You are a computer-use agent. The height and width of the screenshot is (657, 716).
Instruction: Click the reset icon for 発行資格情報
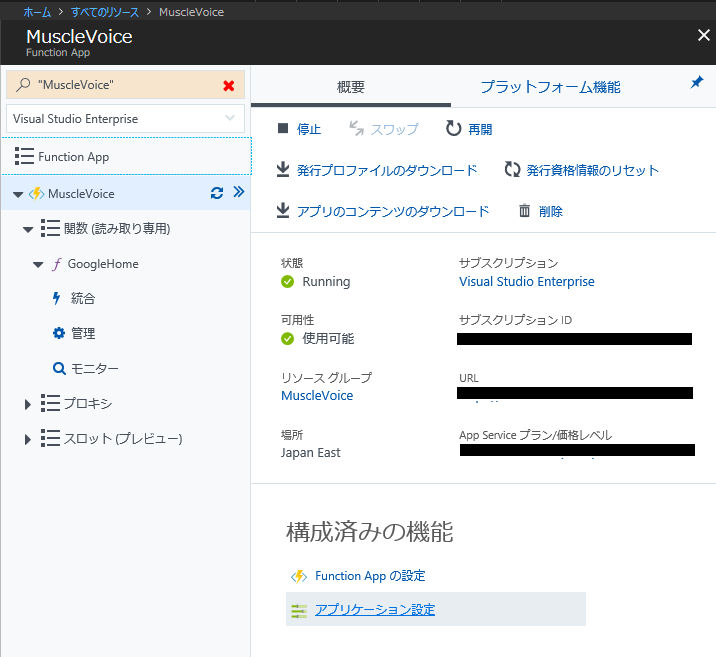coord(512,169)
